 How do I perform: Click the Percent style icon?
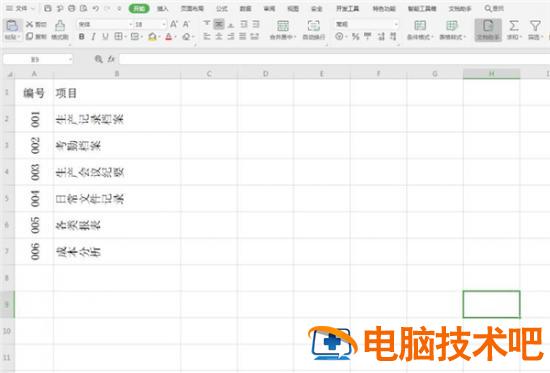tap(356, 36)
